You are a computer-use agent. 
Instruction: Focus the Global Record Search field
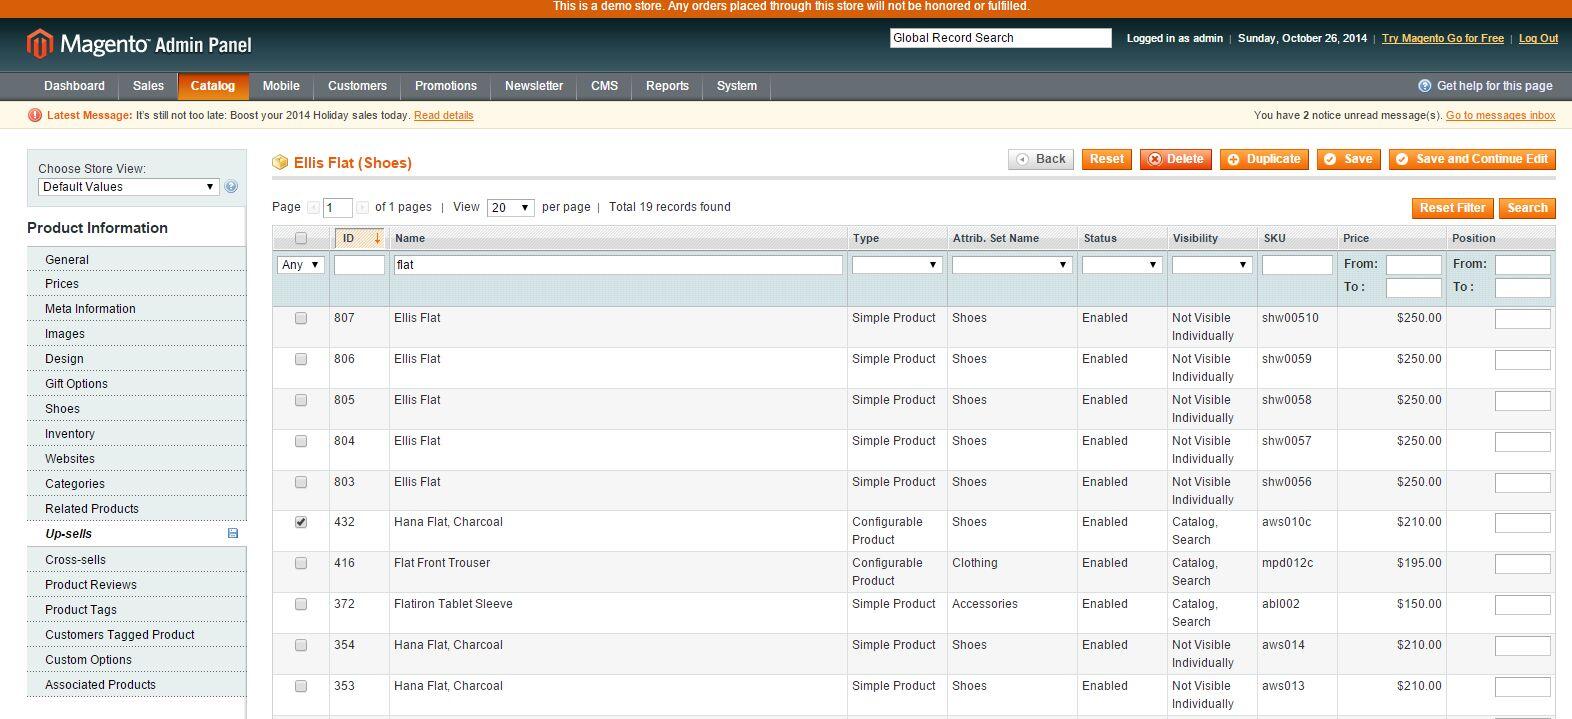tap(1001, 38)
